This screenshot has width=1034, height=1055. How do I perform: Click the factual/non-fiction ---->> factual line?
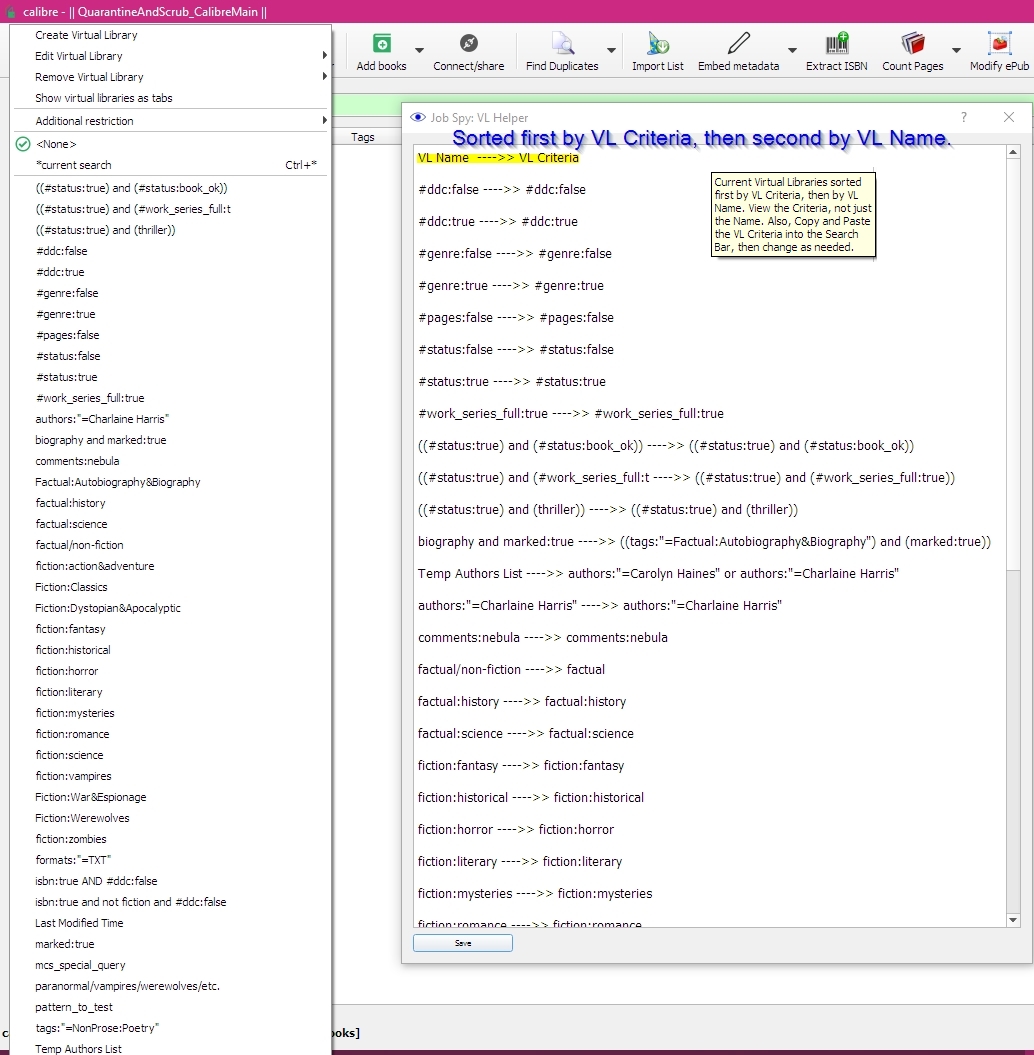(511, 669)
